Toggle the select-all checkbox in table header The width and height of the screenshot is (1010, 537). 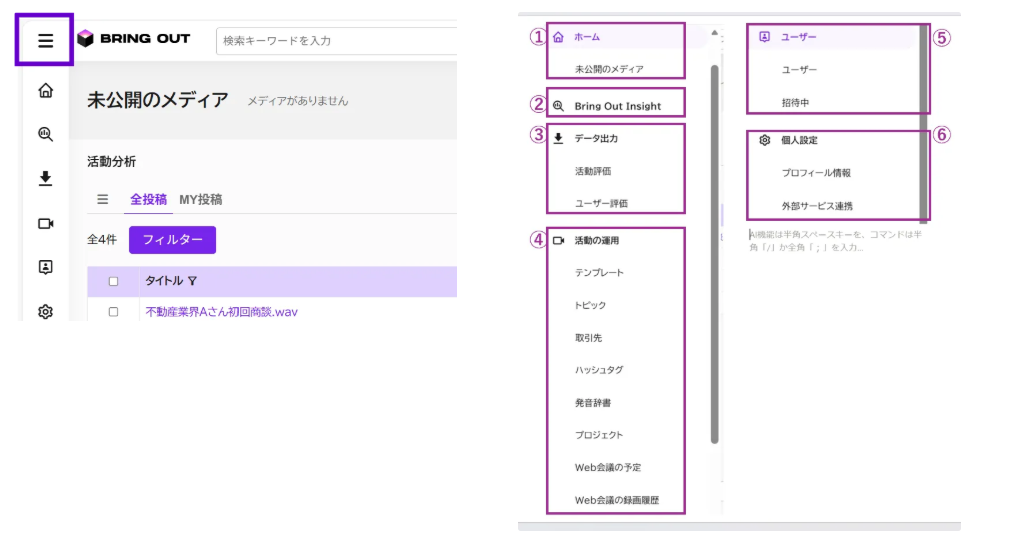click(x=113, y=281)
